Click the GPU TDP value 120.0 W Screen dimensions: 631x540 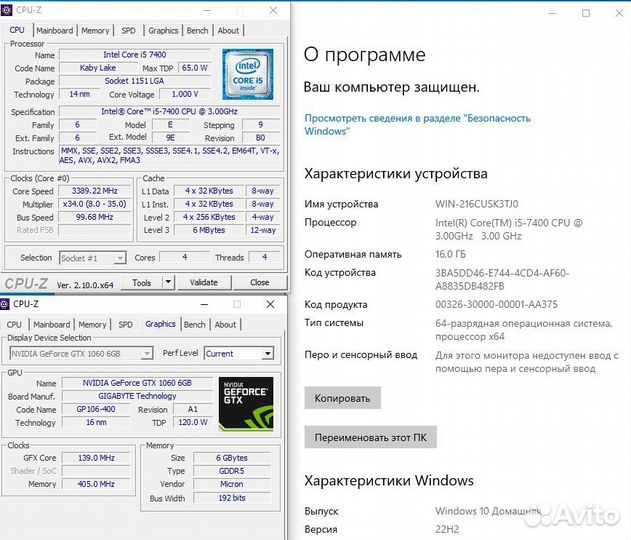(193, 422)
